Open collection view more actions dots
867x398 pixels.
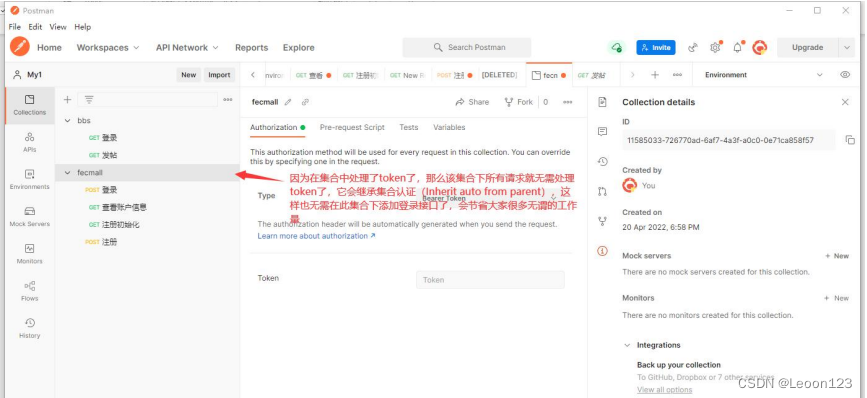click(567, 102)
